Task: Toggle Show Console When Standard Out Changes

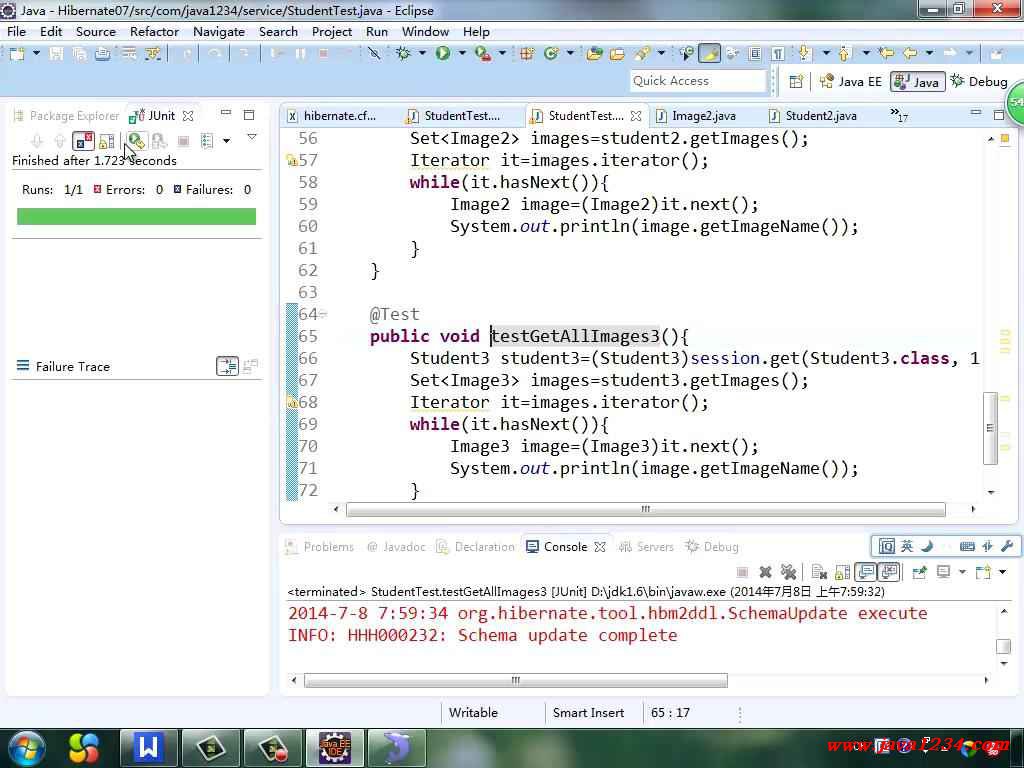Action: 866,572
